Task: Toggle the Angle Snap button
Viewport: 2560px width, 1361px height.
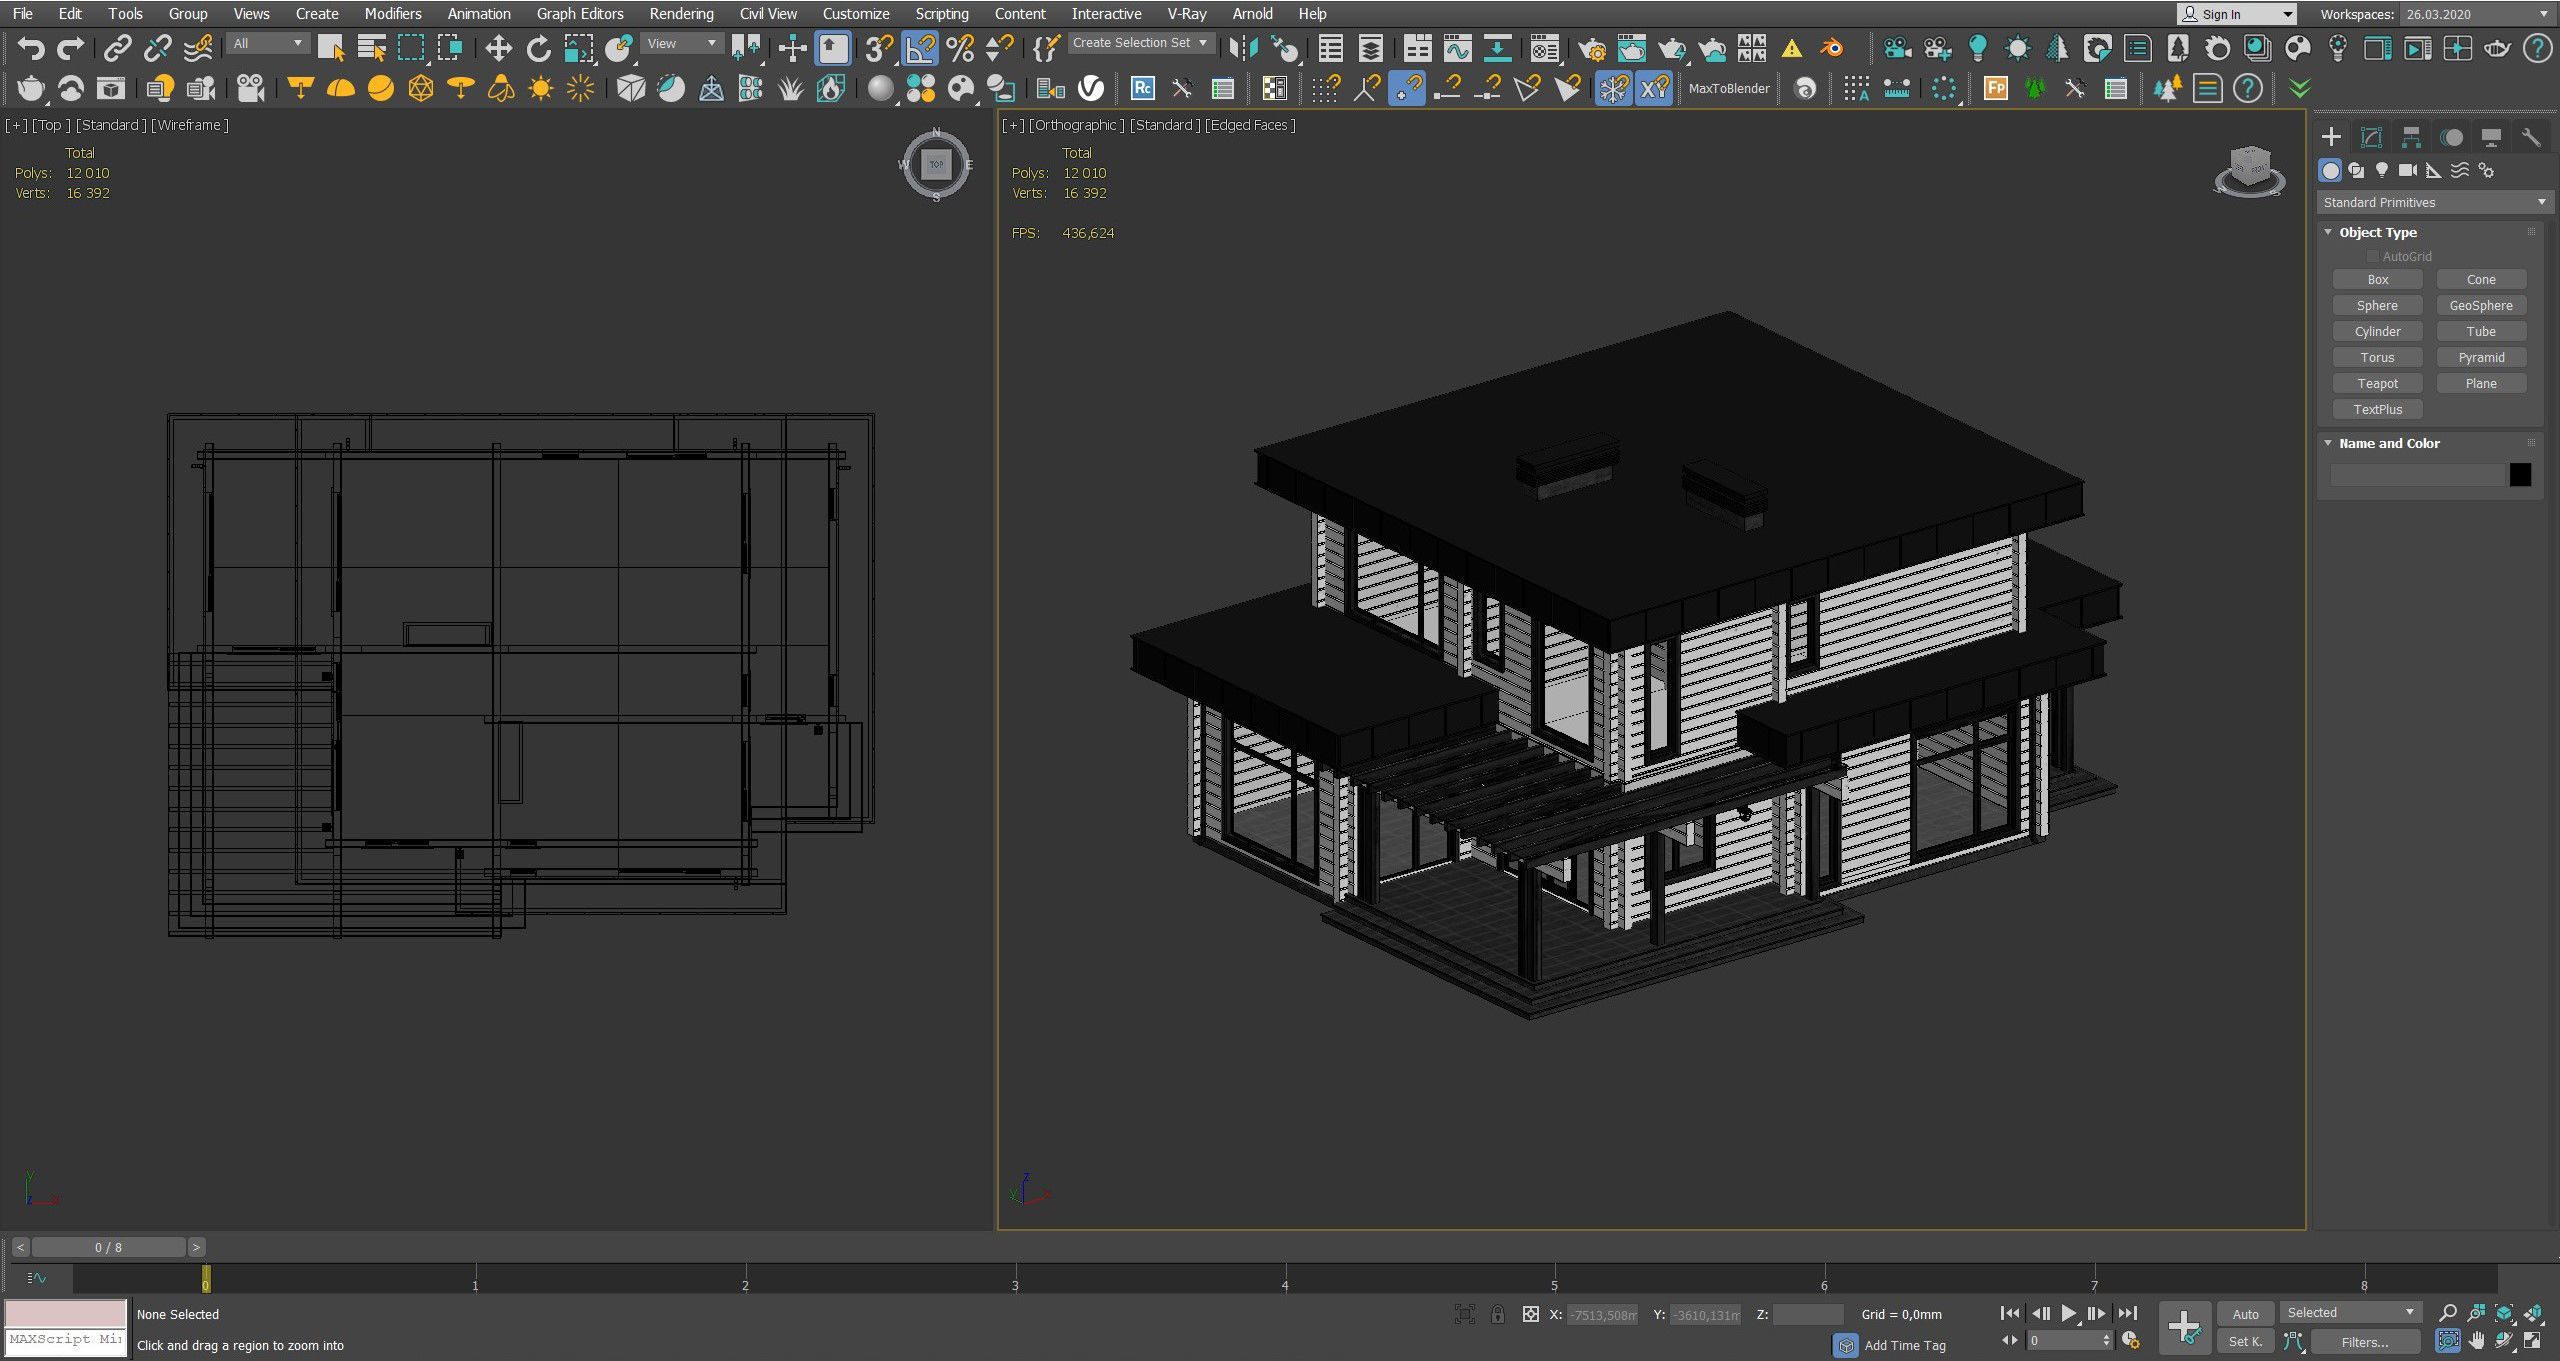Action: coord(920,48)
